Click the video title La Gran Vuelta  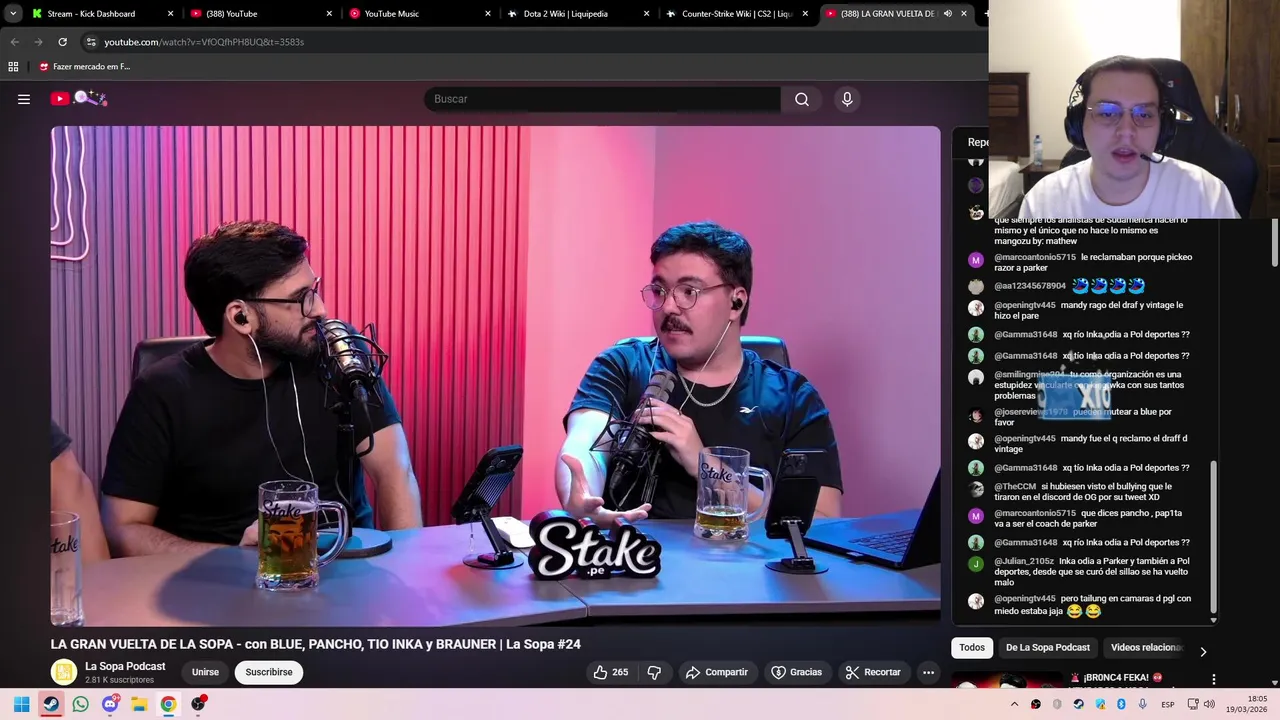316,644
